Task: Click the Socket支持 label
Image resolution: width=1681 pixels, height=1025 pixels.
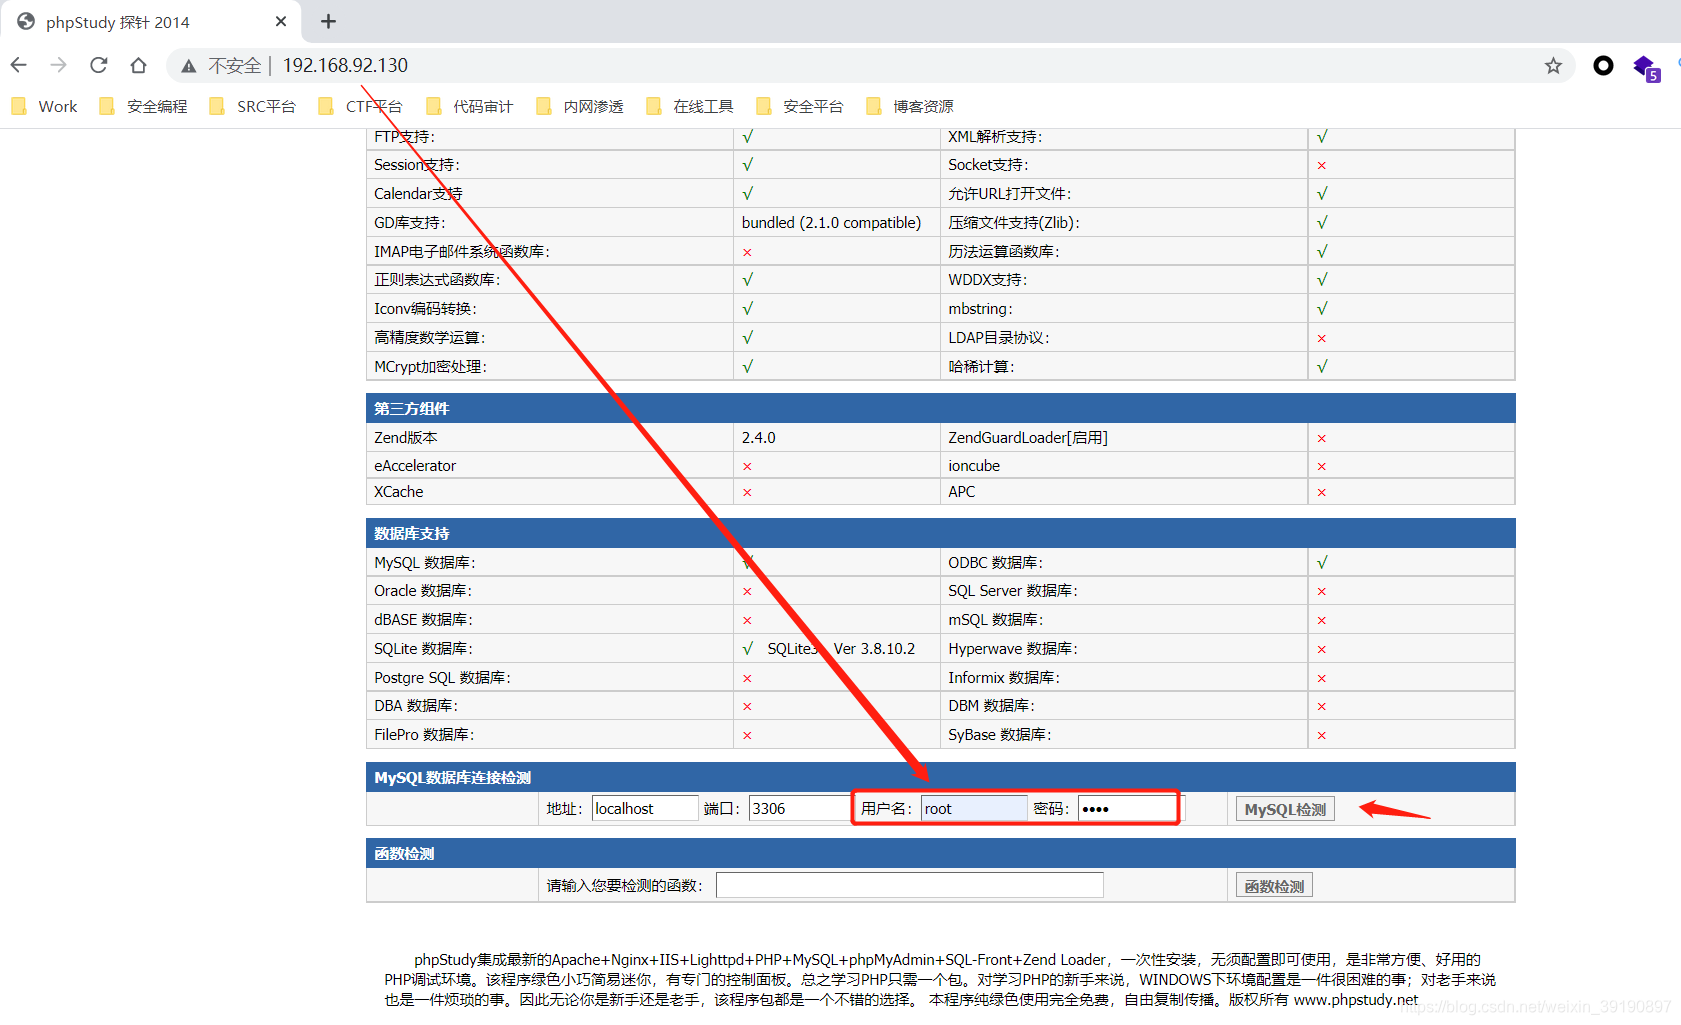Action: click(988, 164)
